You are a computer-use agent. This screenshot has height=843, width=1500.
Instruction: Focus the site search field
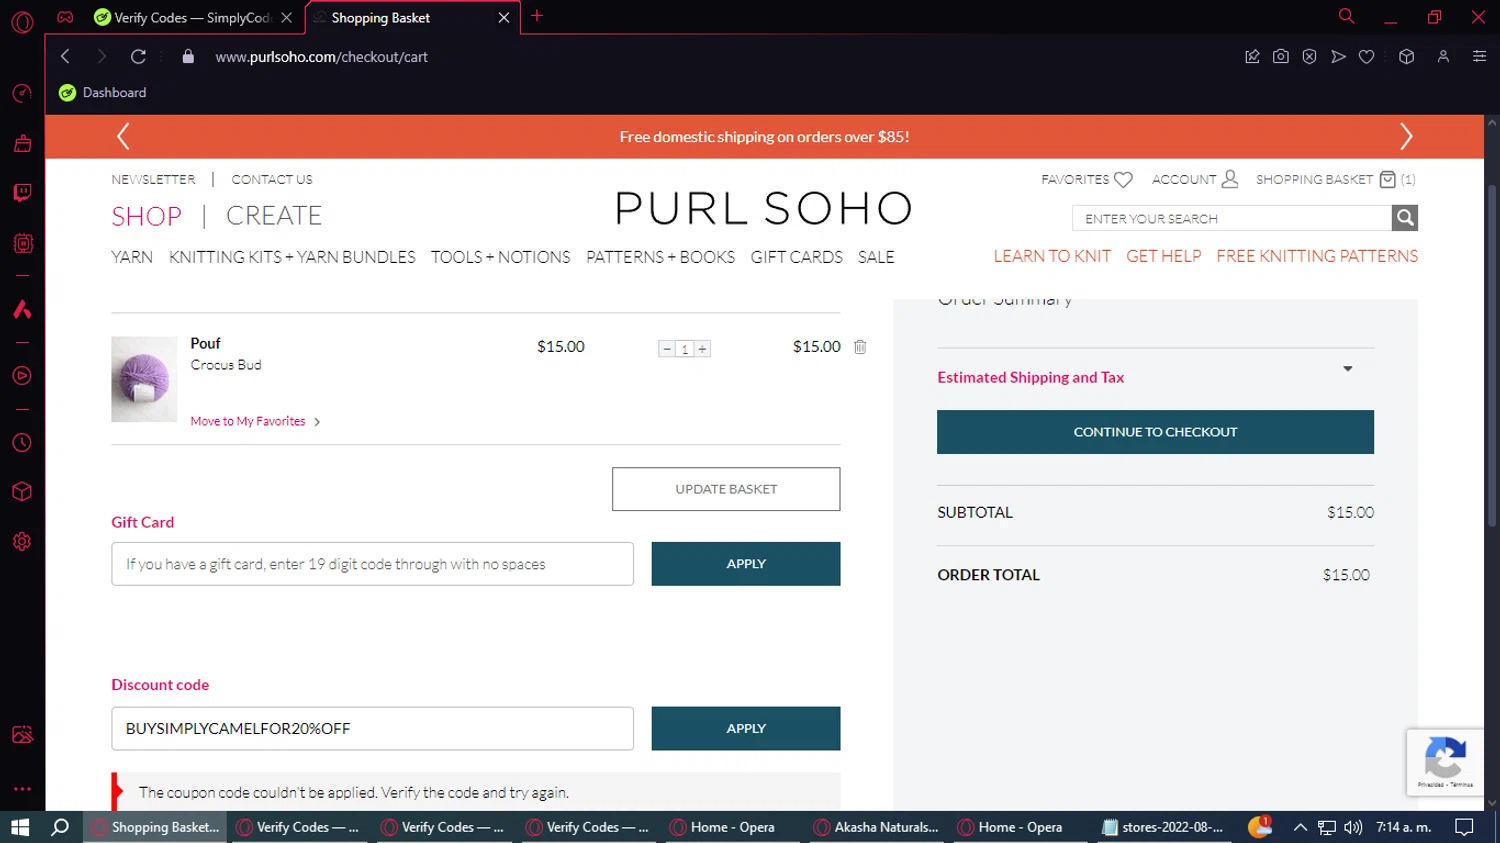tap(1232, 218)
